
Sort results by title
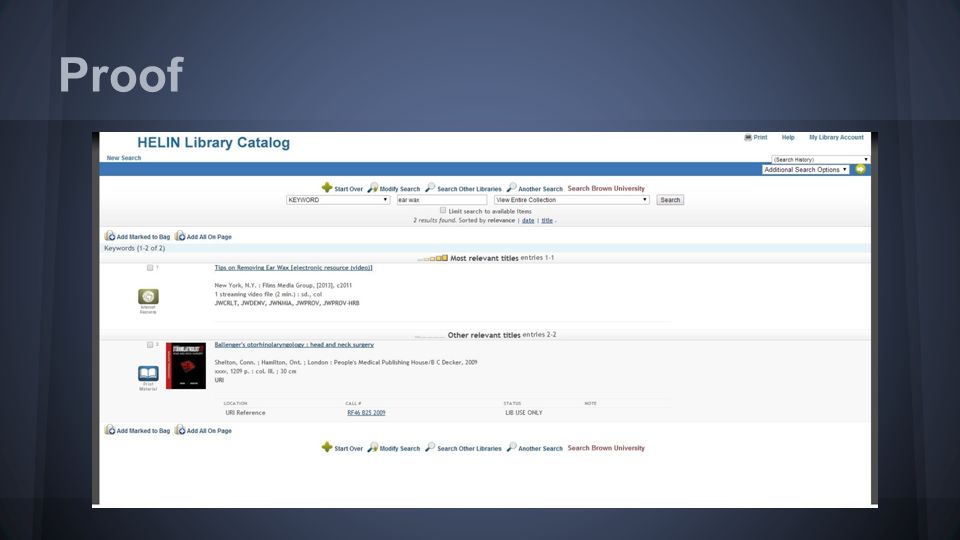(x=547, y=220)
